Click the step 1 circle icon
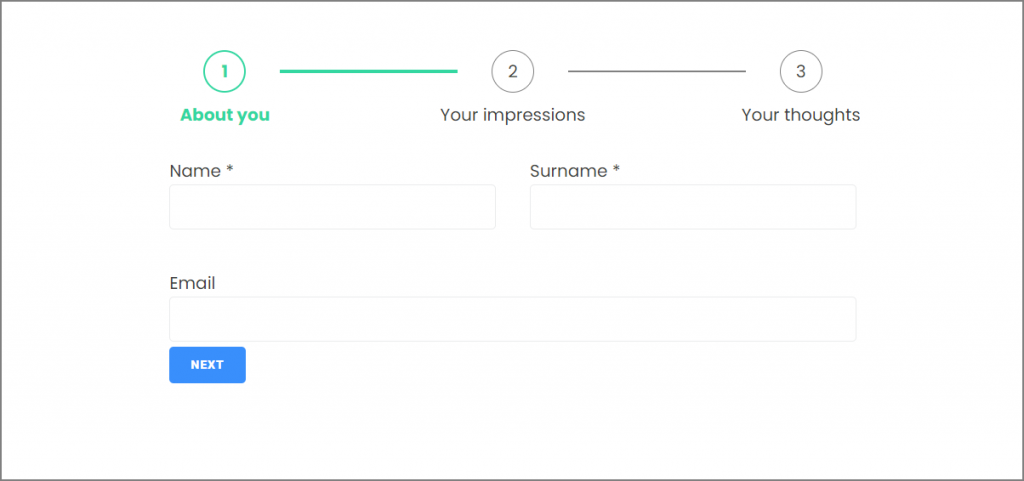 click(x=225, y=71)
